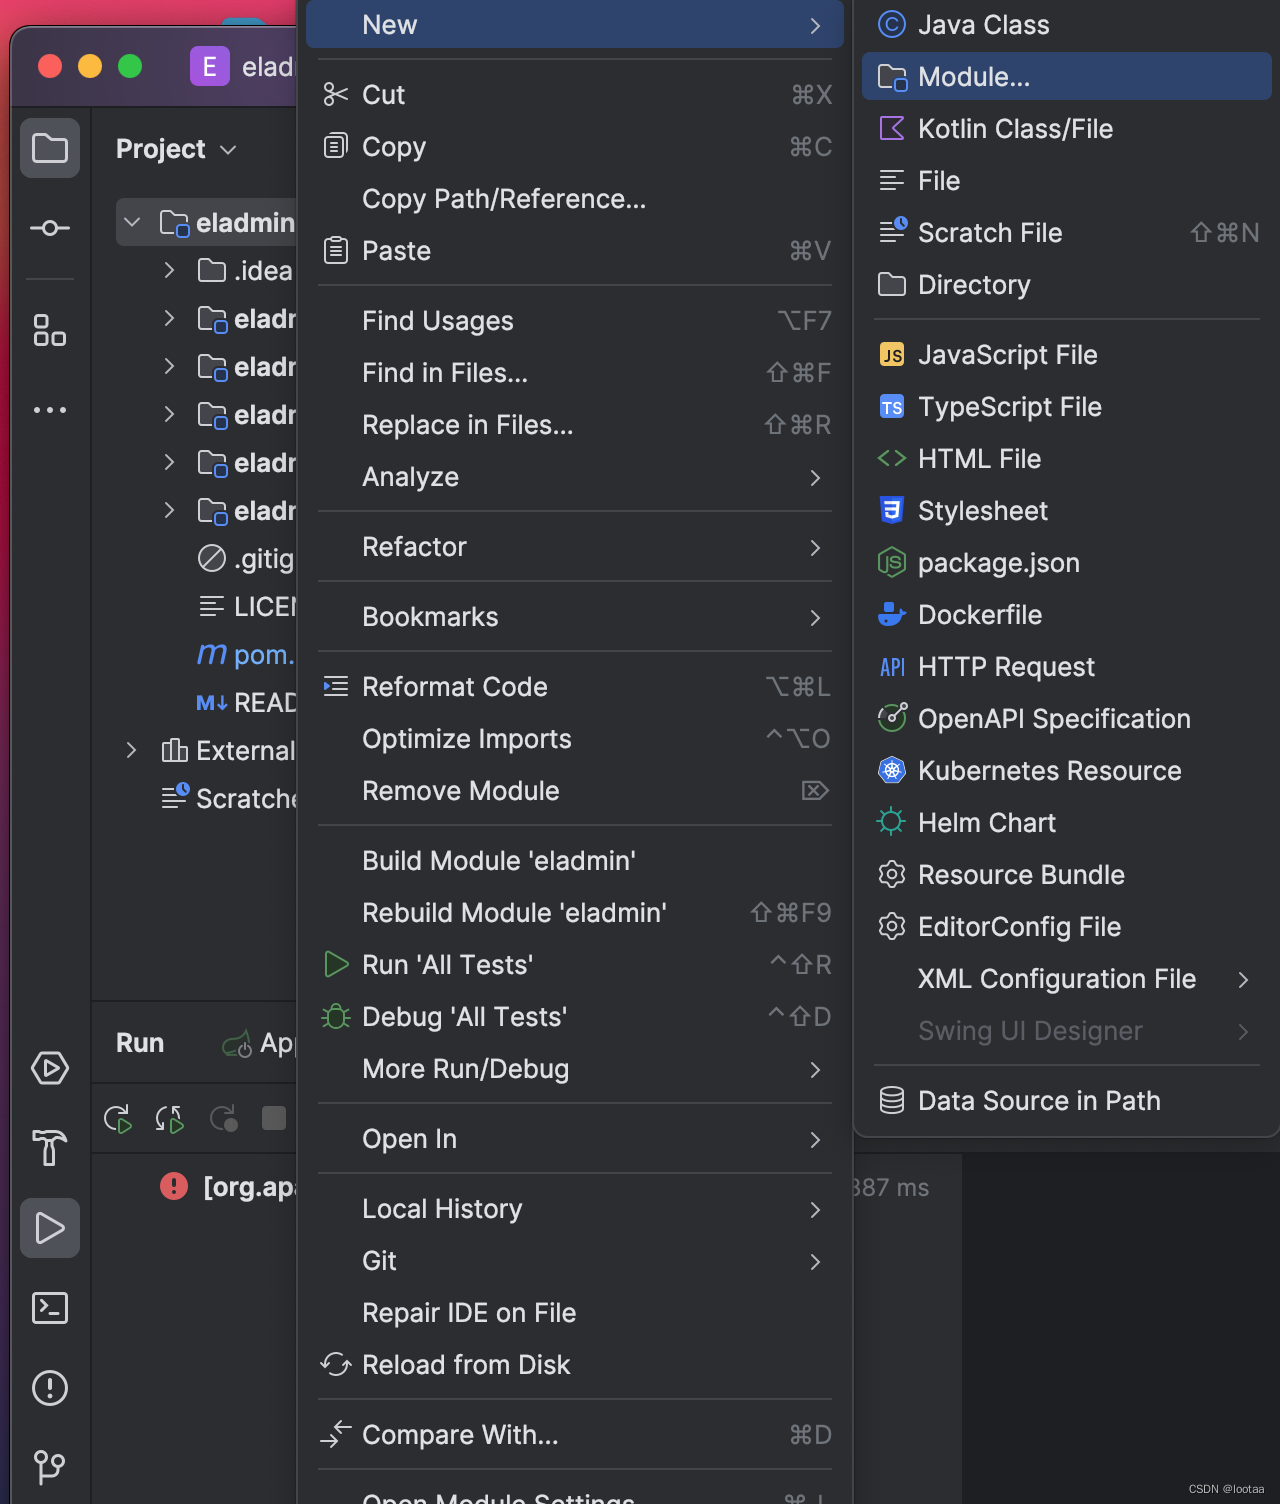Open the Services tool window icon
This screenshot has height=1504, width=1280.
pyautogui.click(x=50, y=1068)
